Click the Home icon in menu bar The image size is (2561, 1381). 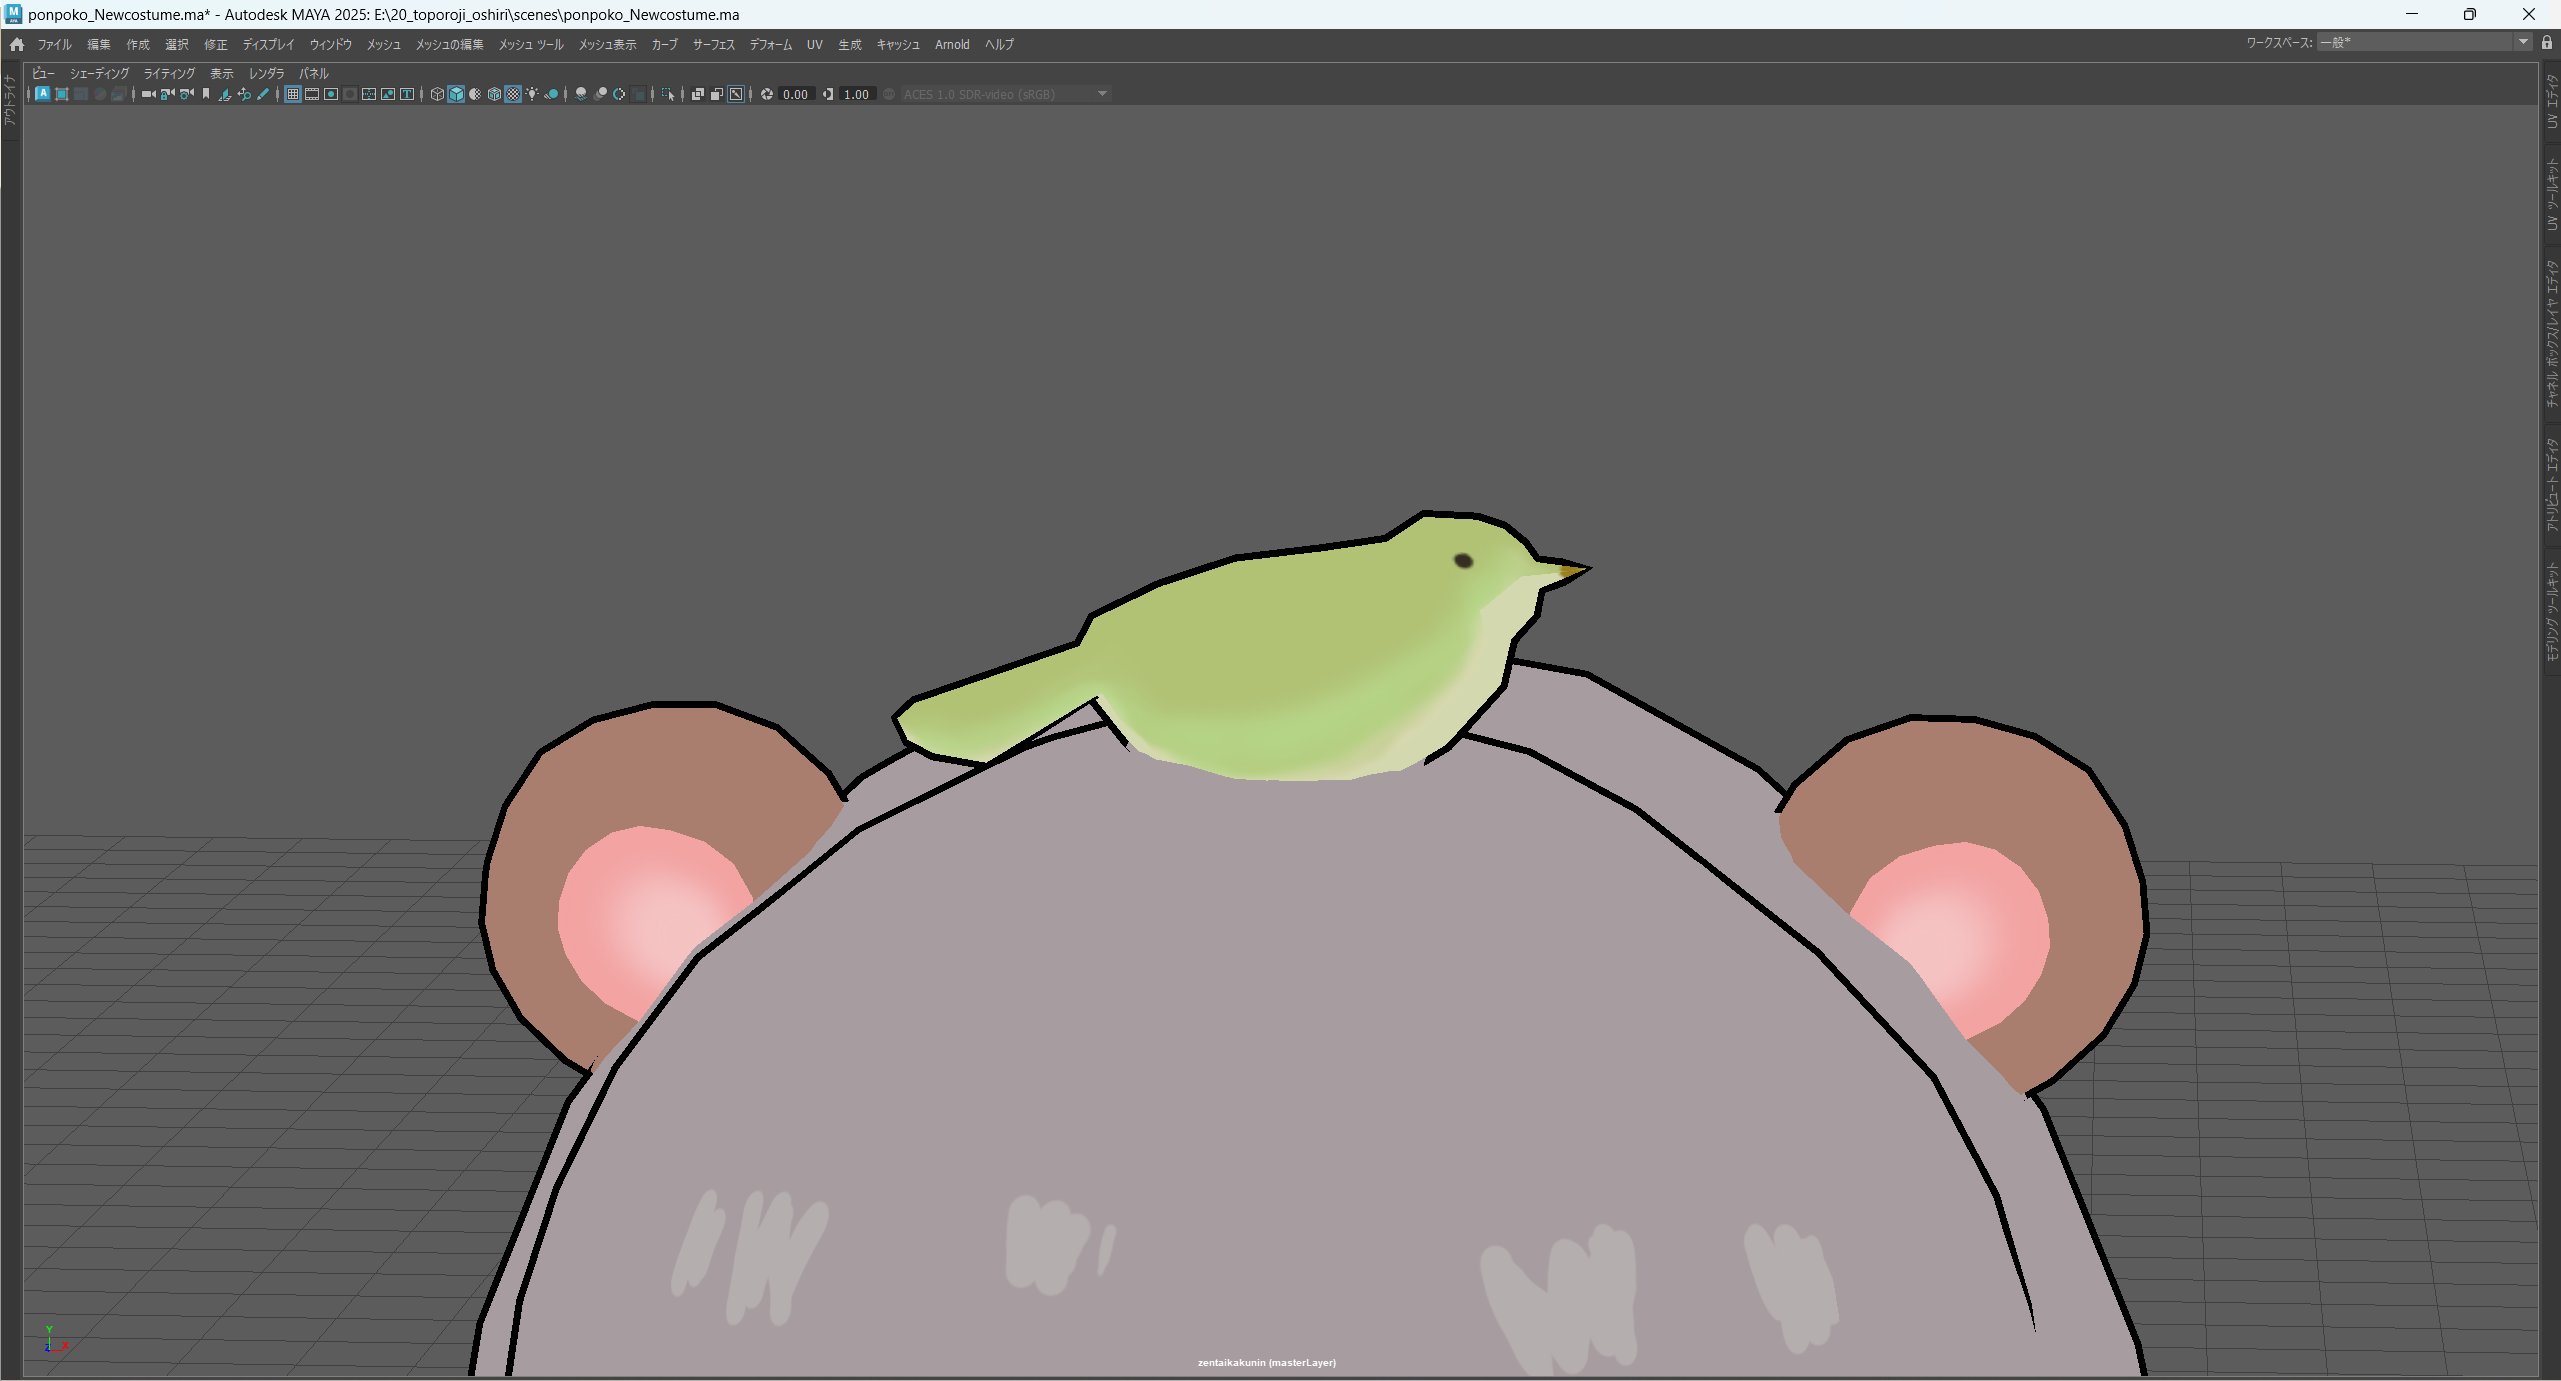coord(17,44)
